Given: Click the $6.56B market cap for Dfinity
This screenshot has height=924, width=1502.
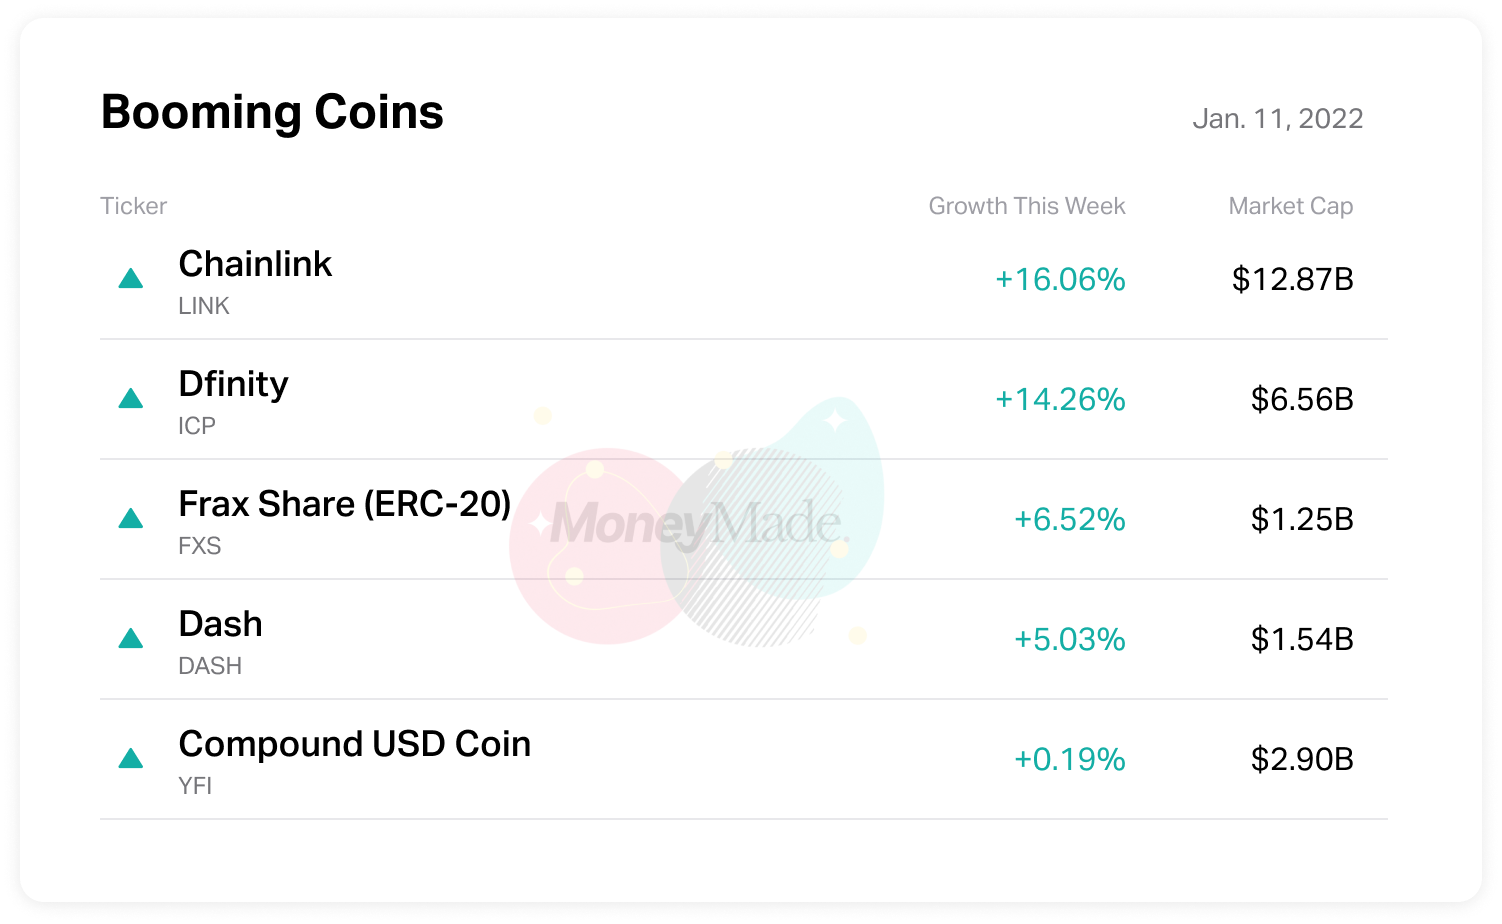Looking at the screenshot, I should (1301, 399).
